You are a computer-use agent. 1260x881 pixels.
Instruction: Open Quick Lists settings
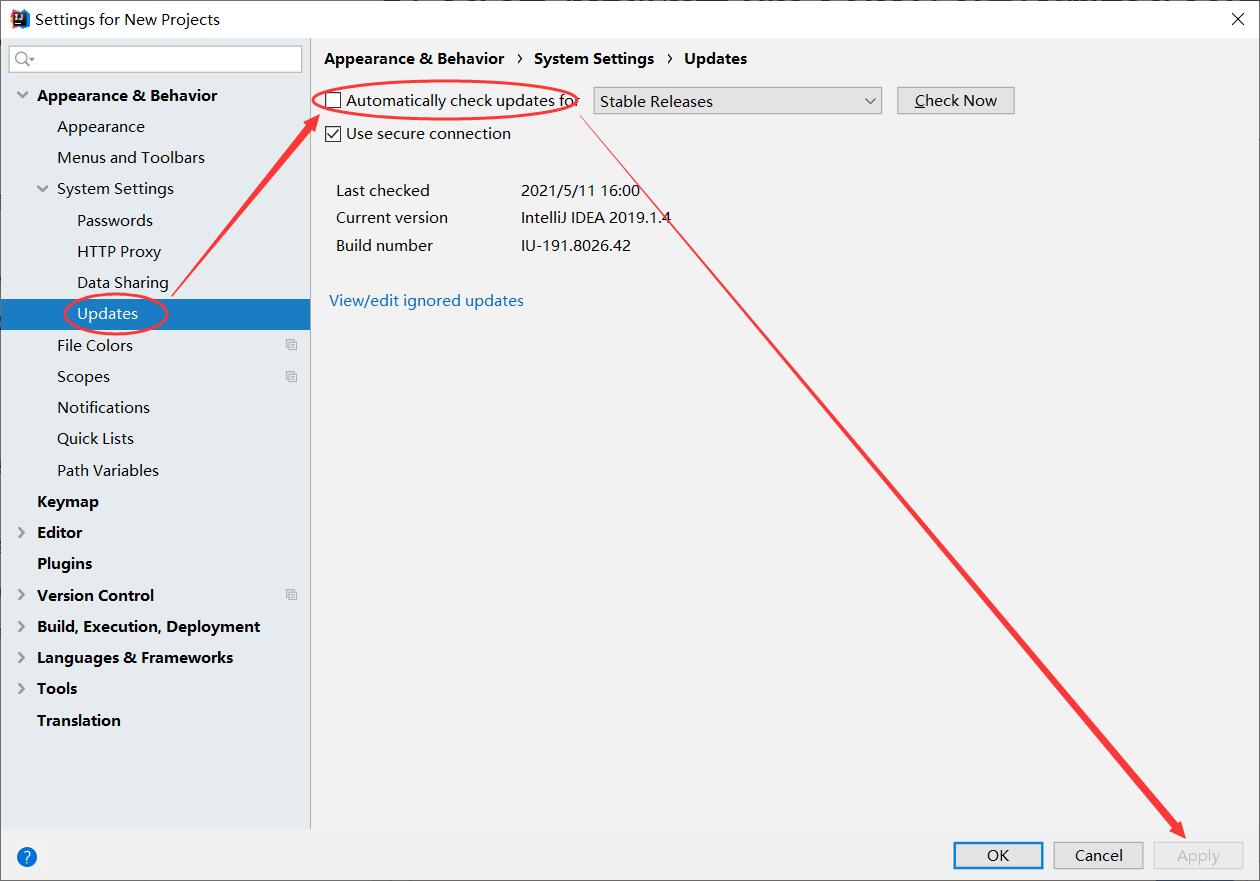click(95, 439)
